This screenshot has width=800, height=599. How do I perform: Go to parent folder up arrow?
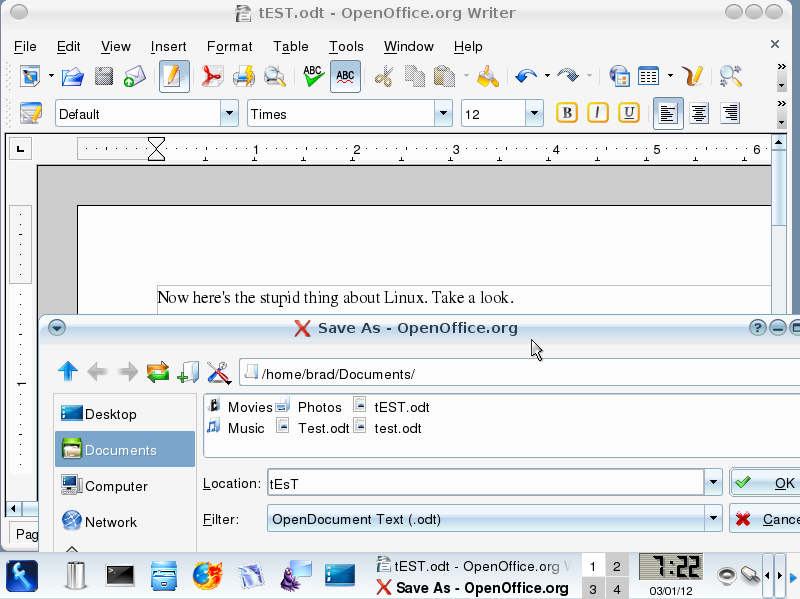coord(68,371)
